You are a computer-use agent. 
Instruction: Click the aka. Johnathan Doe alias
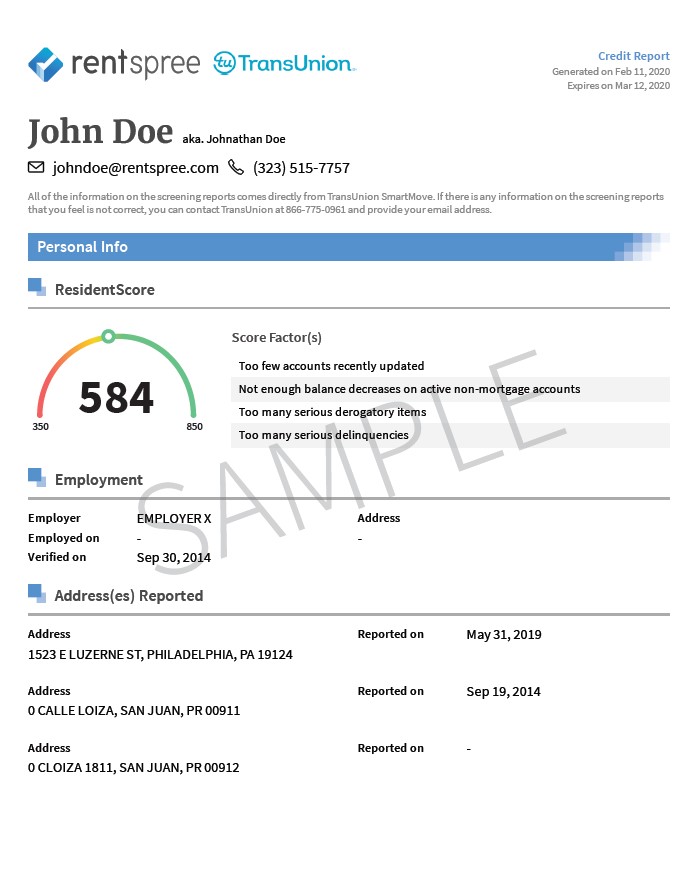pyautogui.click(x=234, y=139)
